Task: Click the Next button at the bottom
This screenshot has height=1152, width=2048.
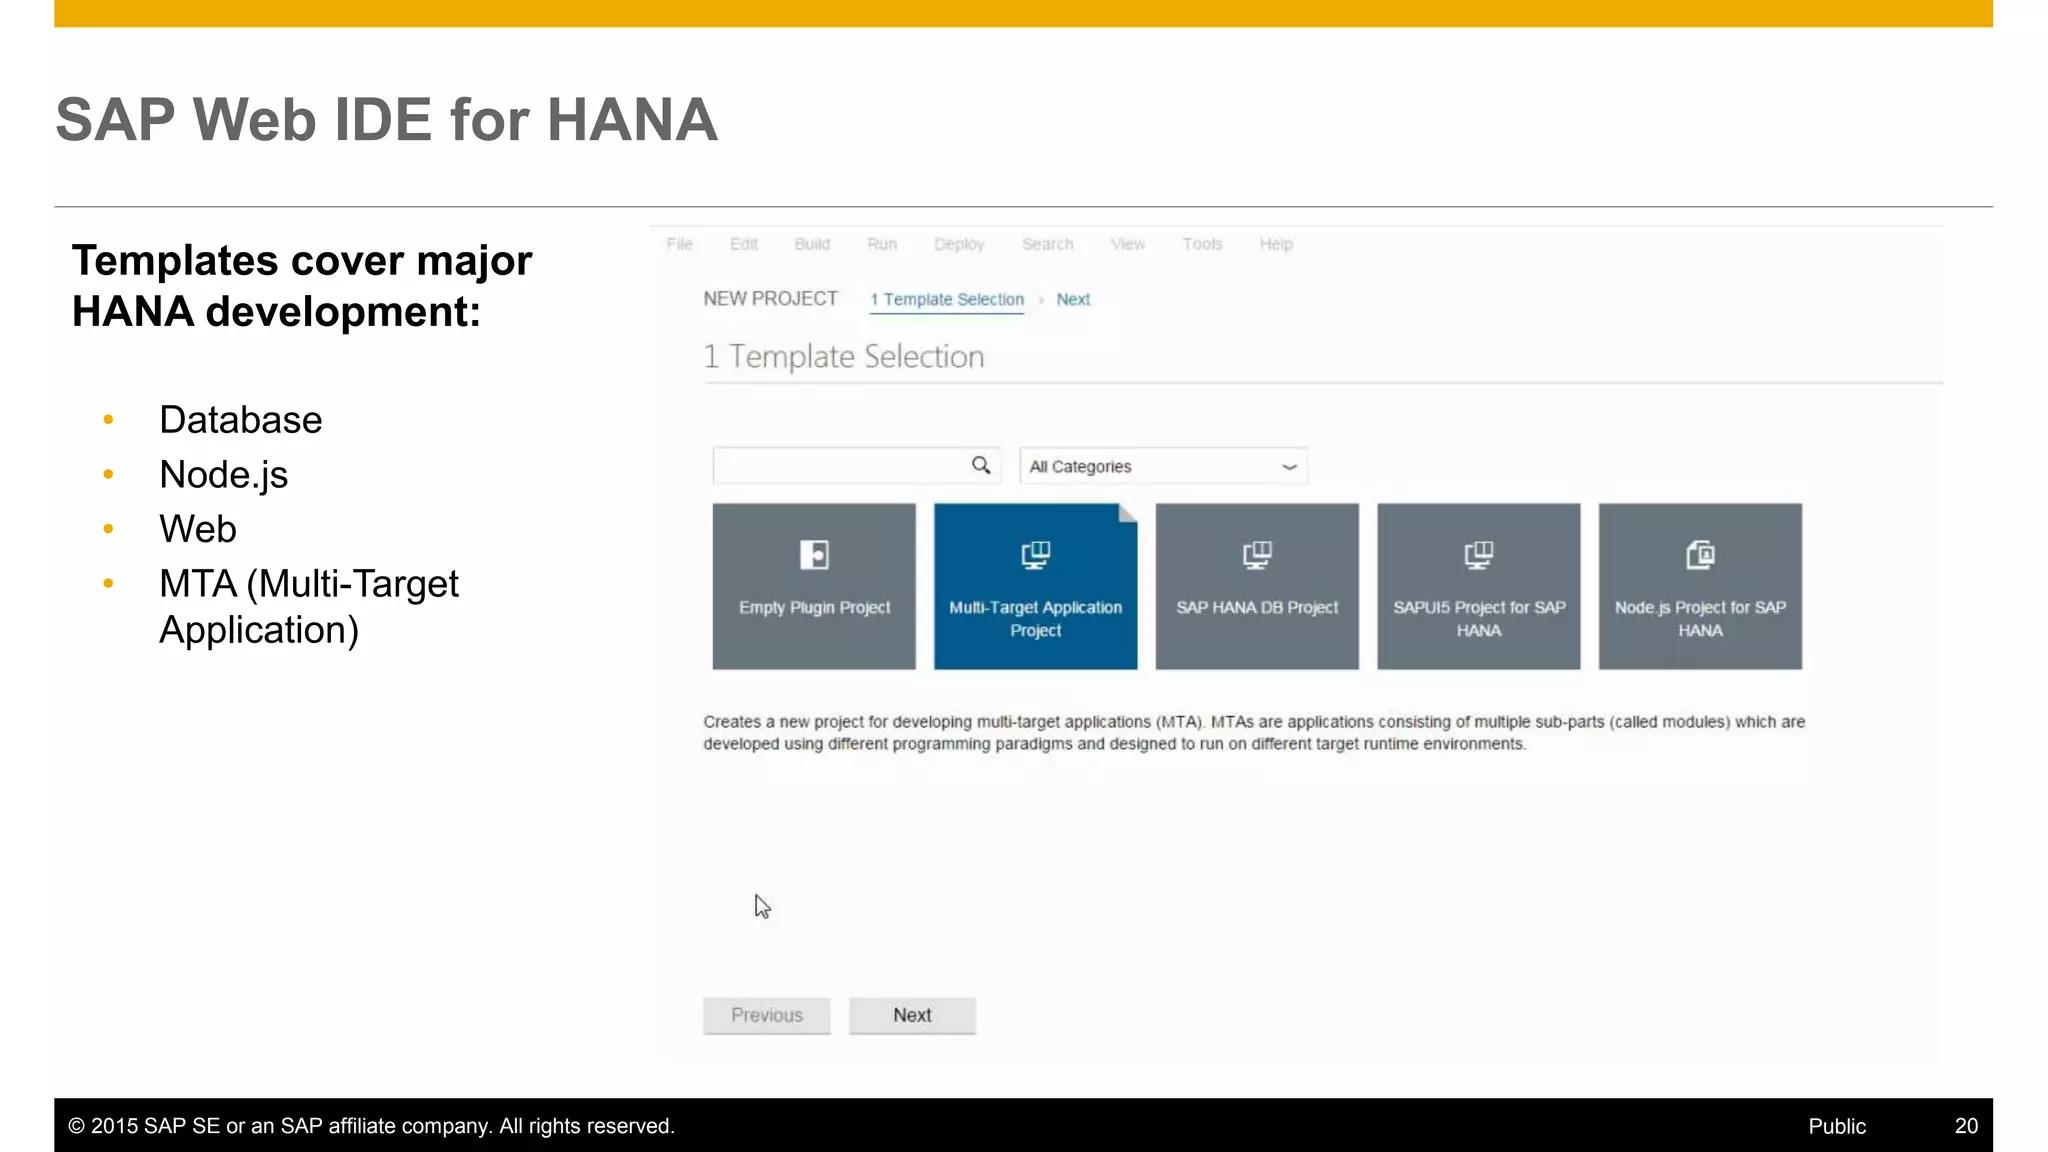Action: 912,1015
